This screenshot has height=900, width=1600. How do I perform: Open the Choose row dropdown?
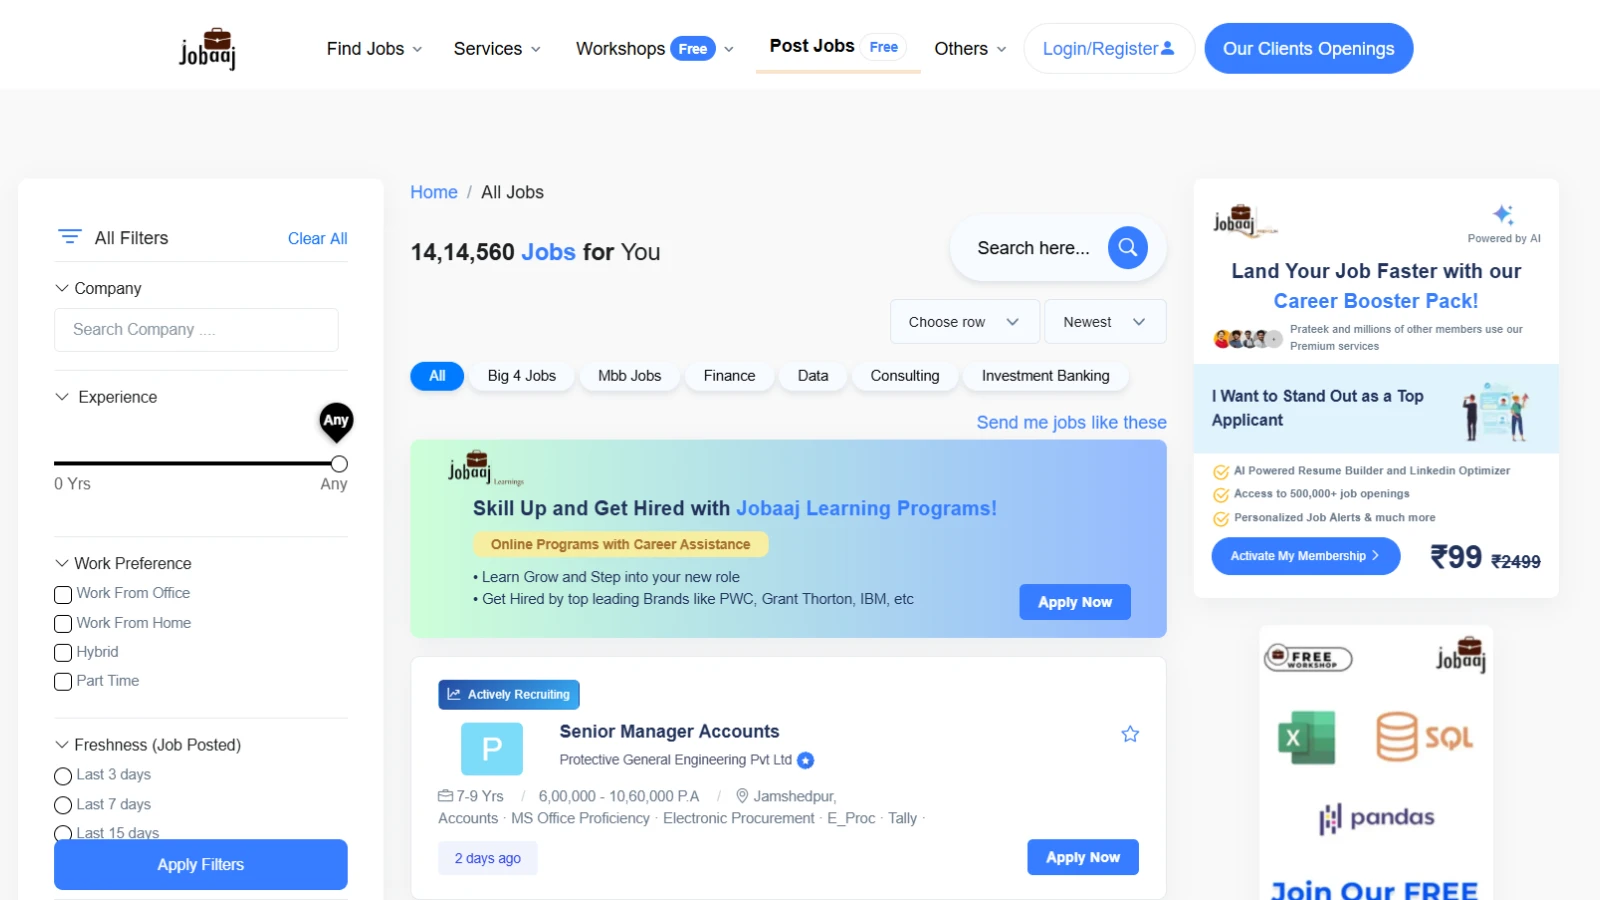pyautogui.click(x=964, y=322)
